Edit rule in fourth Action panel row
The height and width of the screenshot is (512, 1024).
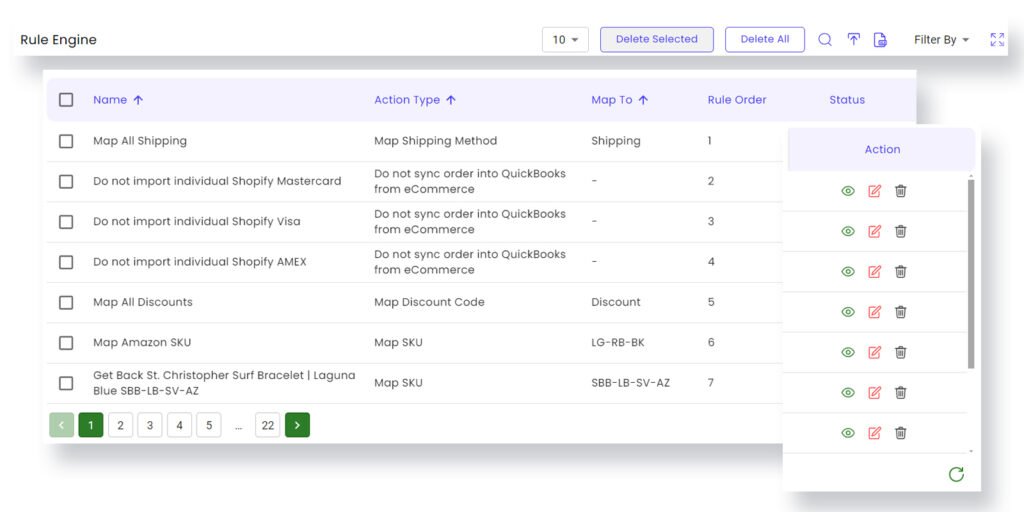click(874, 312)
